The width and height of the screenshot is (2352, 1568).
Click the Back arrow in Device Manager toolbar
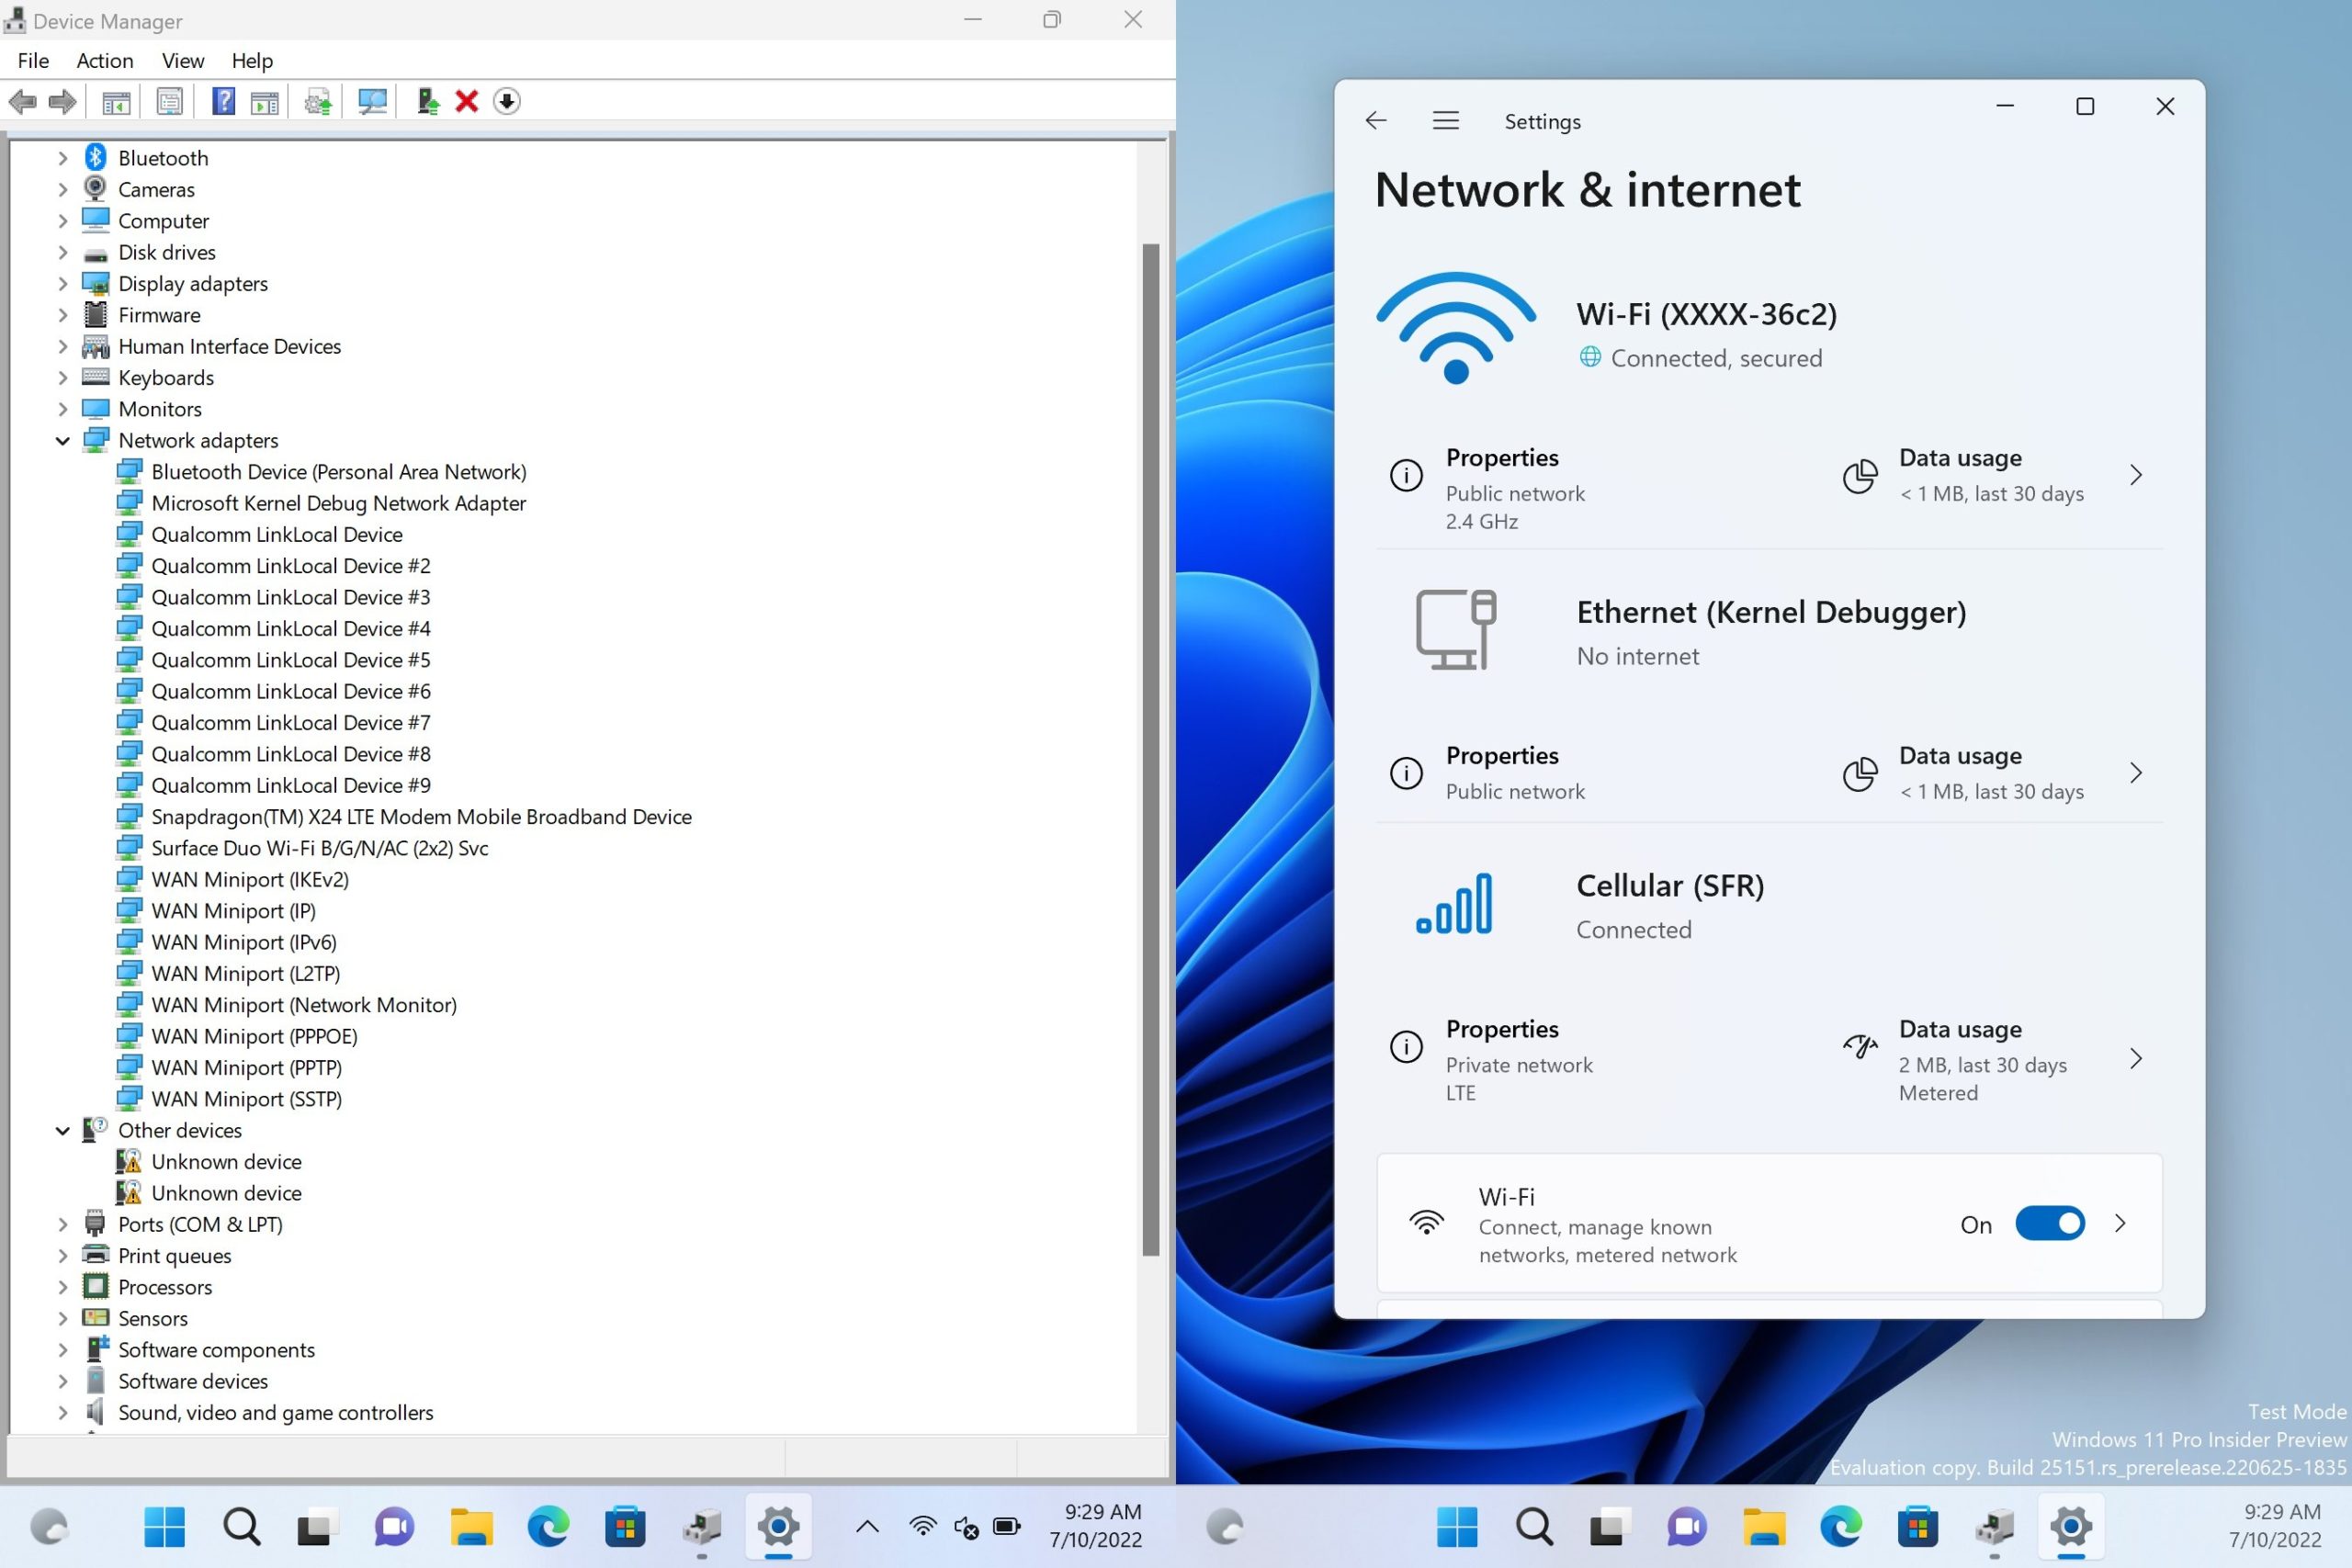[22, 101]
